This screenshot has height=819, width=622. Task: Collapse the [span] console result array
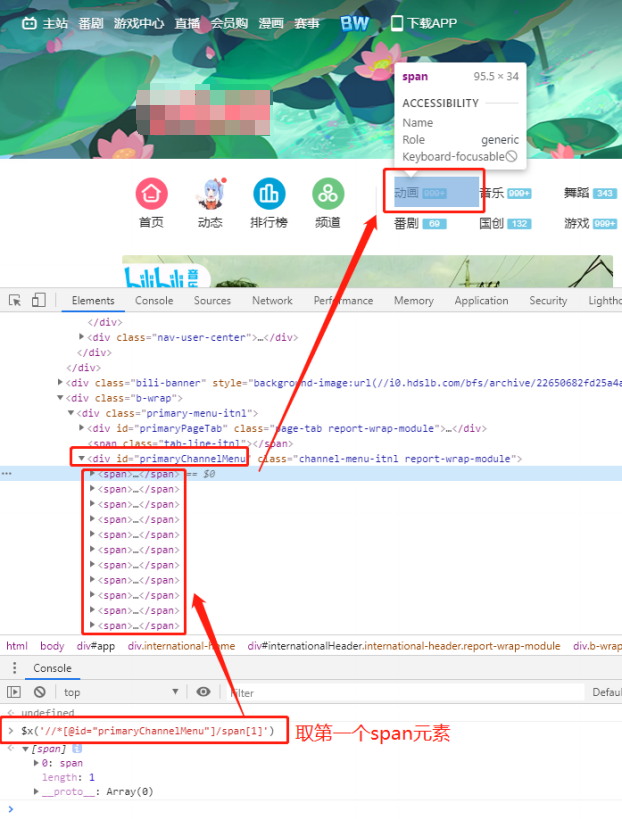[25, 748]
